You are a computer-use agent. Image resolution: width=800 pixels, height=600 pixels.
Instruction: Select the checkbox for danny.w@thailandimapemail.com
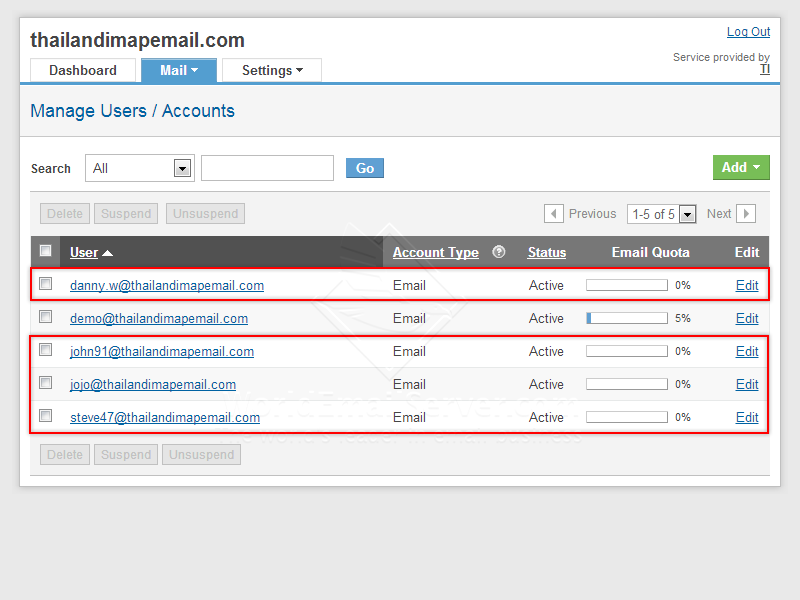point(45,283)
